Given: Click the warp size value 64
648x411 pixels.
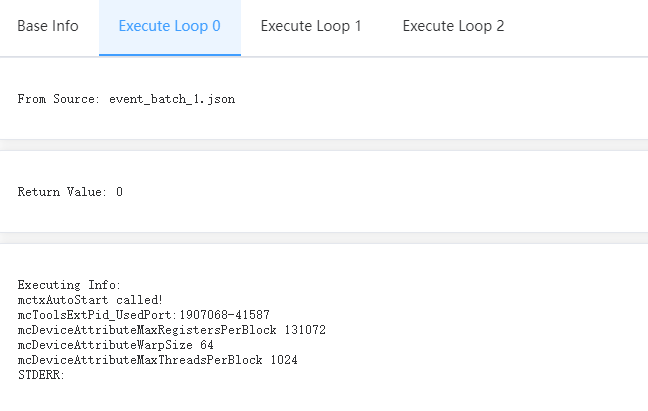Looking at the screenshot, I should [207, 345].
